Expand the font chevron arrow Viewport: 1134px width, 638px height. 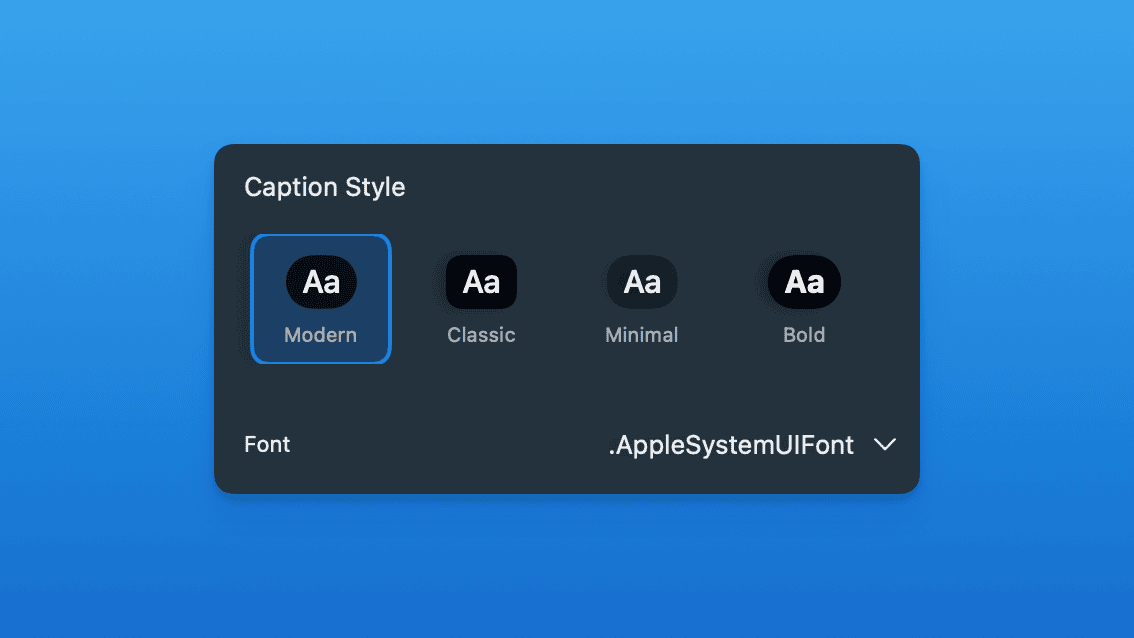tap(884, 445)
